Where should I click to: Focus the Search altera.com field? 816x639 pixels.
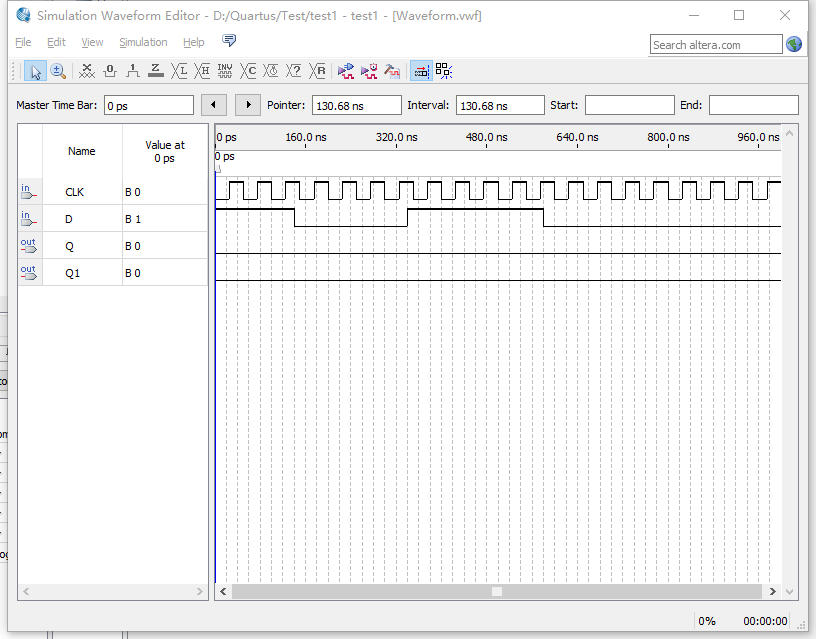tap(716, 45)
